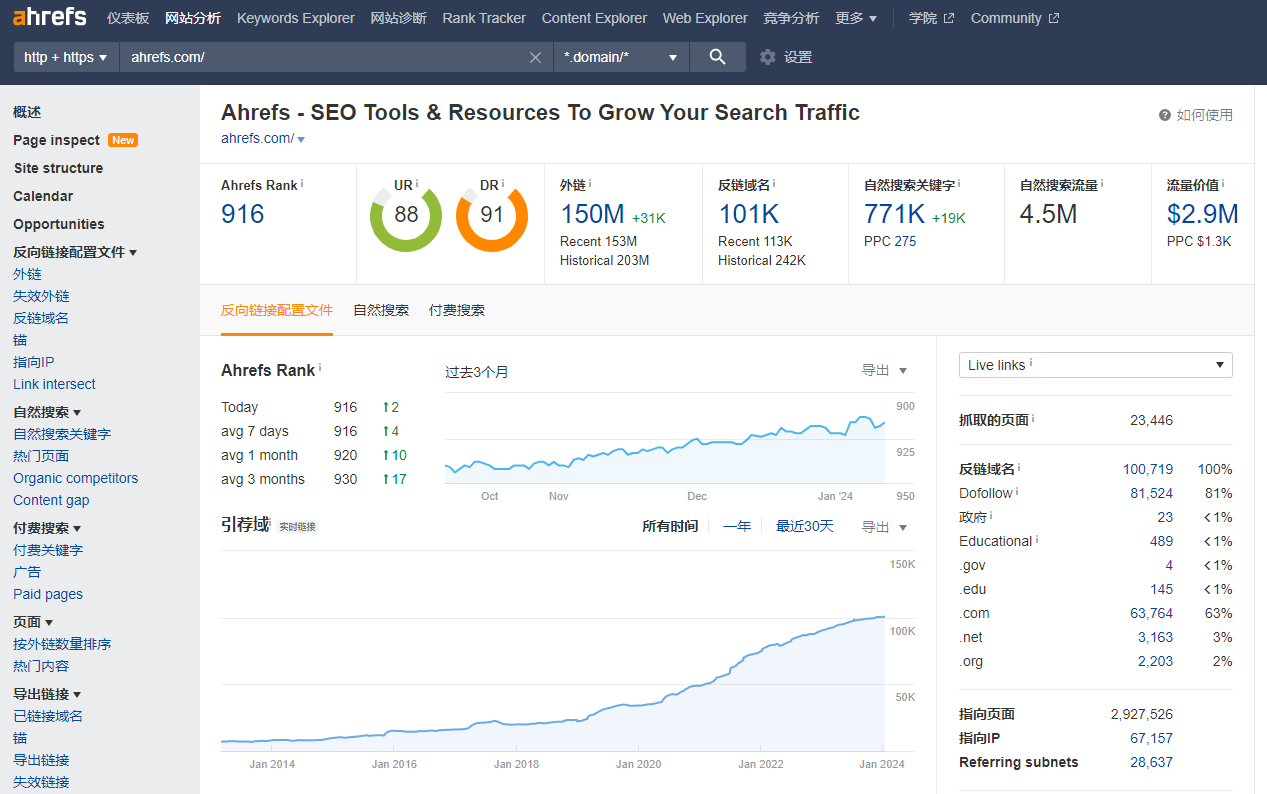
Task: Go to 网站诊断 in top menu
Action: 398,18
